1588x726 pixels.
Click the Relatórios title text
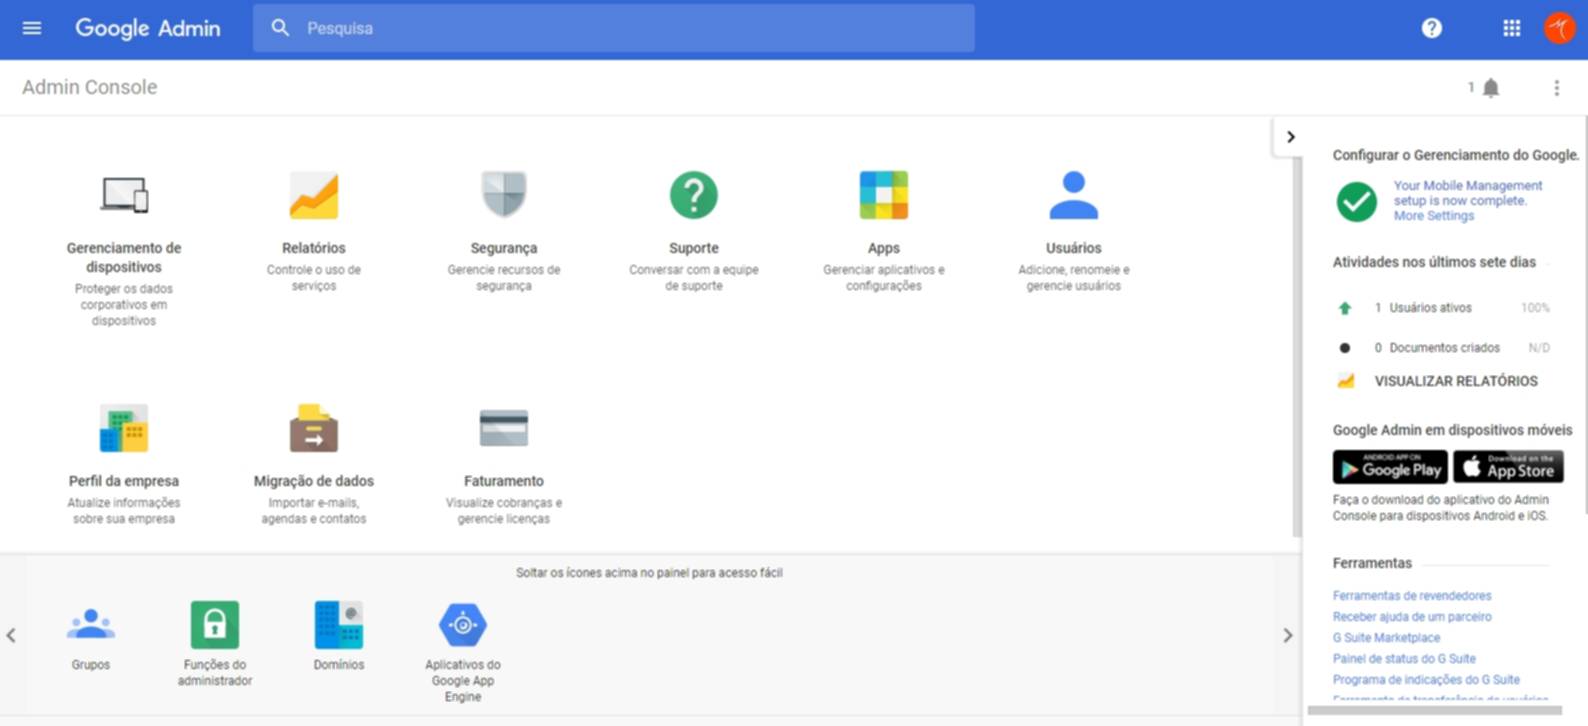[314, 248]
